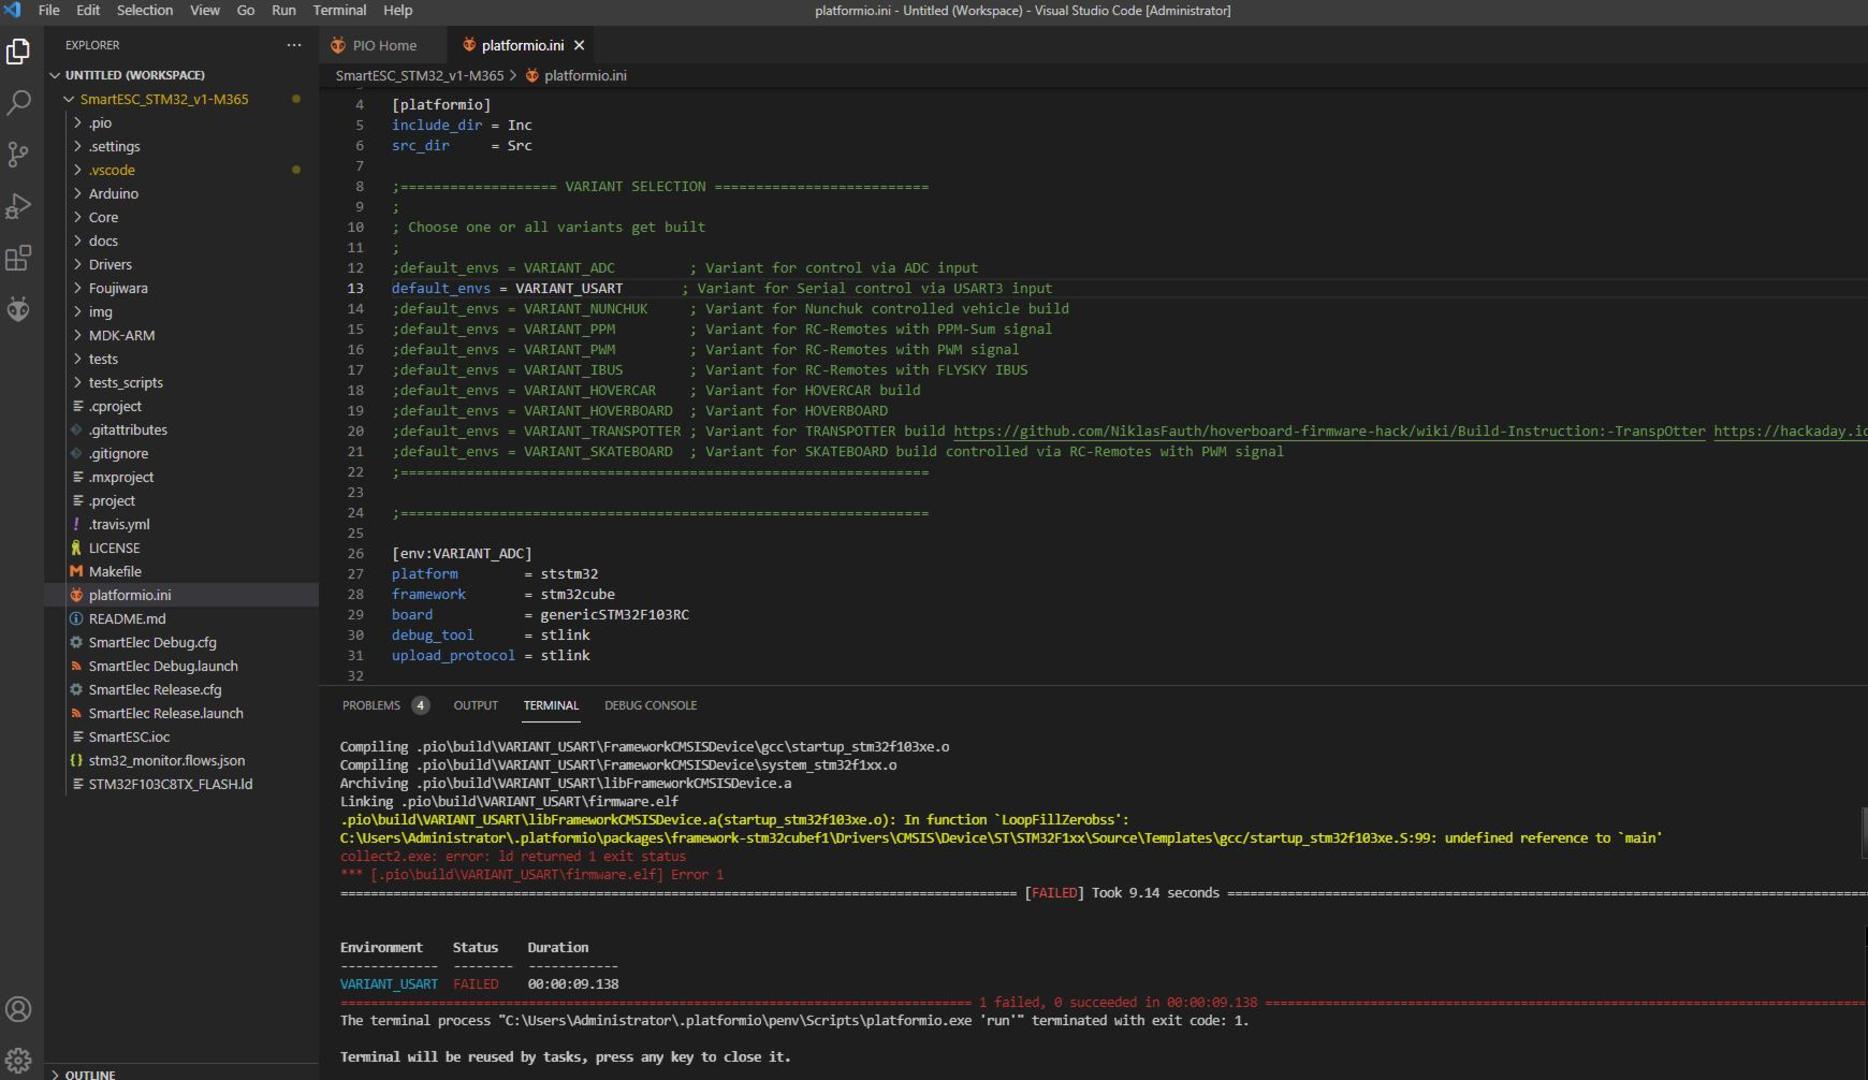Open the Extensions view
The width and height of the screenshot is (1868, 1080).
point(19,258)
